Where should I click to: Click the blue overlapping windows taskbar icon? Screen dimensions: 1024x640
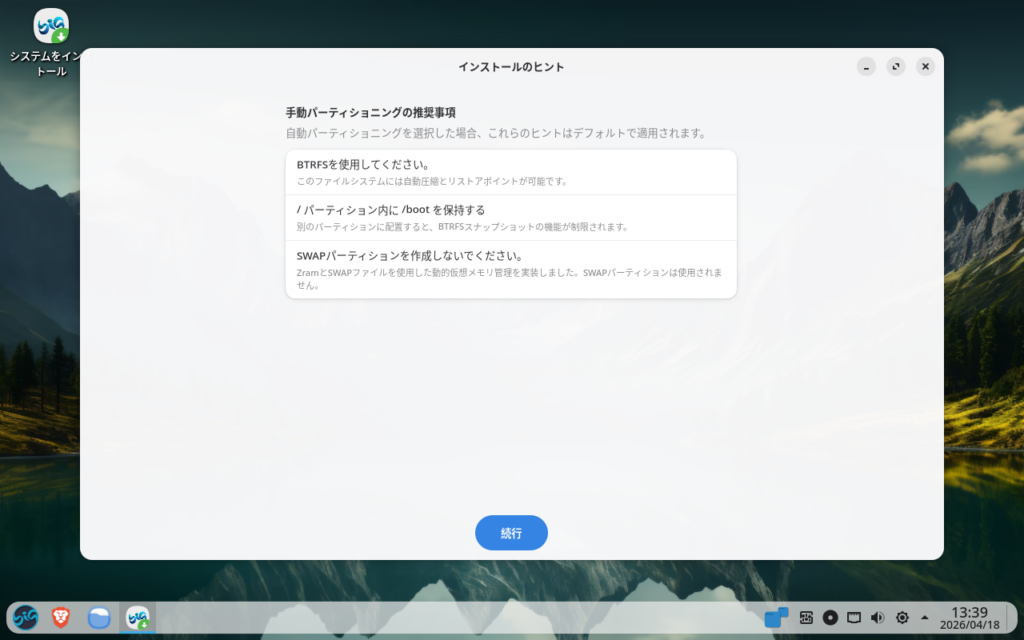pos(776,618)
